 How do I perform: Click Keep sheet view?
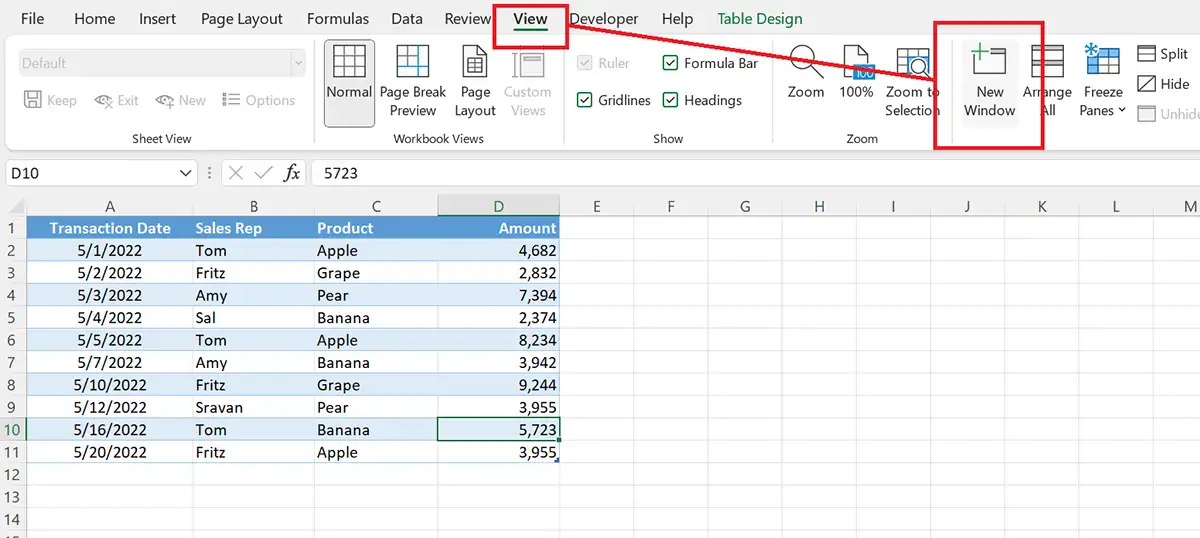50,100
